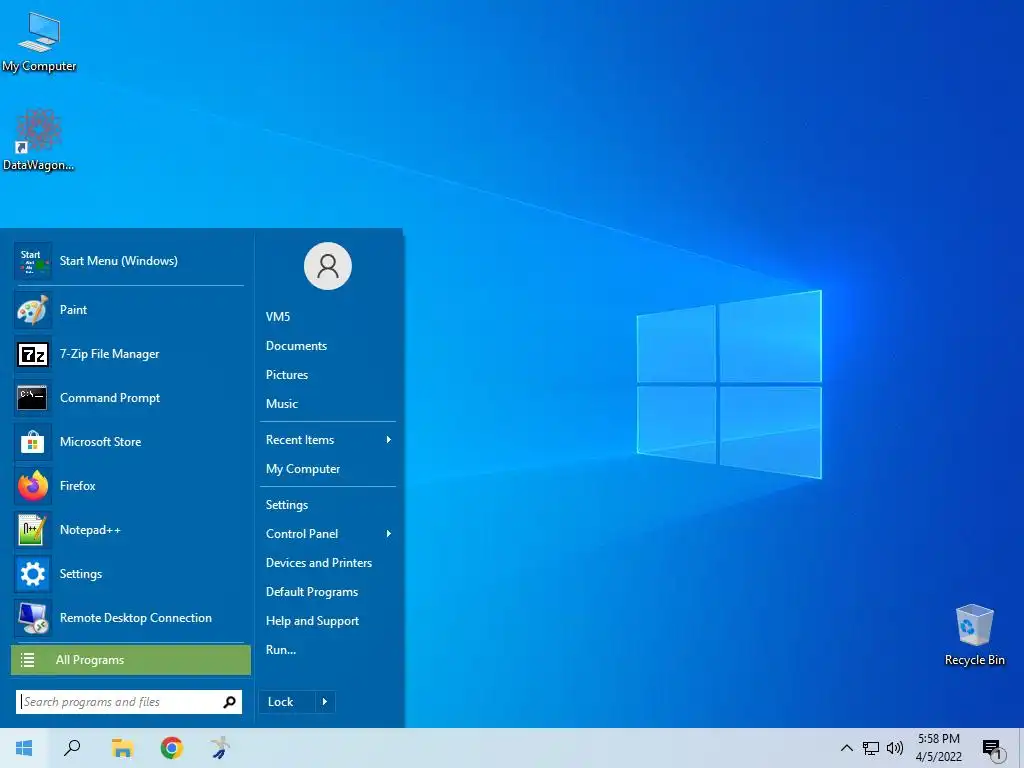
Task: Select the Recycle Bin icon
Action: tap(974, 635)
